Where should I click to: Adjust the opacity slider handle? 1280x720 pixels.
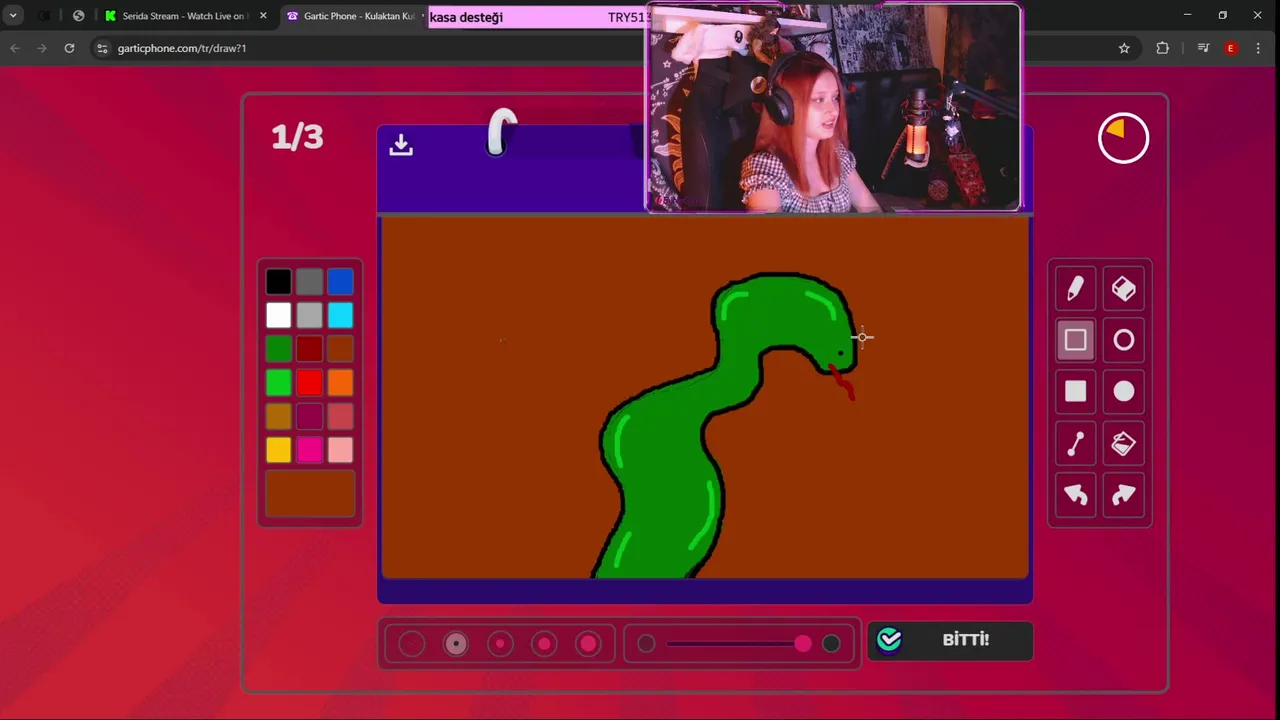(803, 644)
